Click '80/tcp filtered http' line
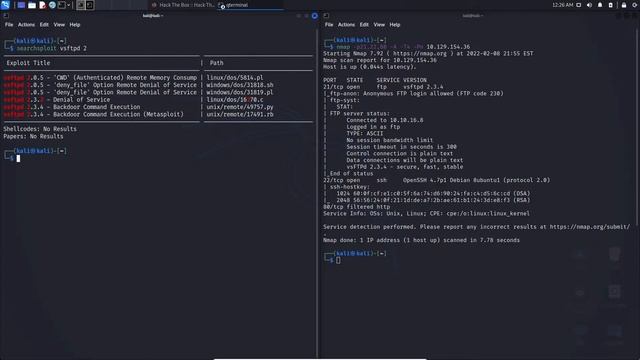Image resolution: width=640 pixels, height=360 pixels. 356,207
